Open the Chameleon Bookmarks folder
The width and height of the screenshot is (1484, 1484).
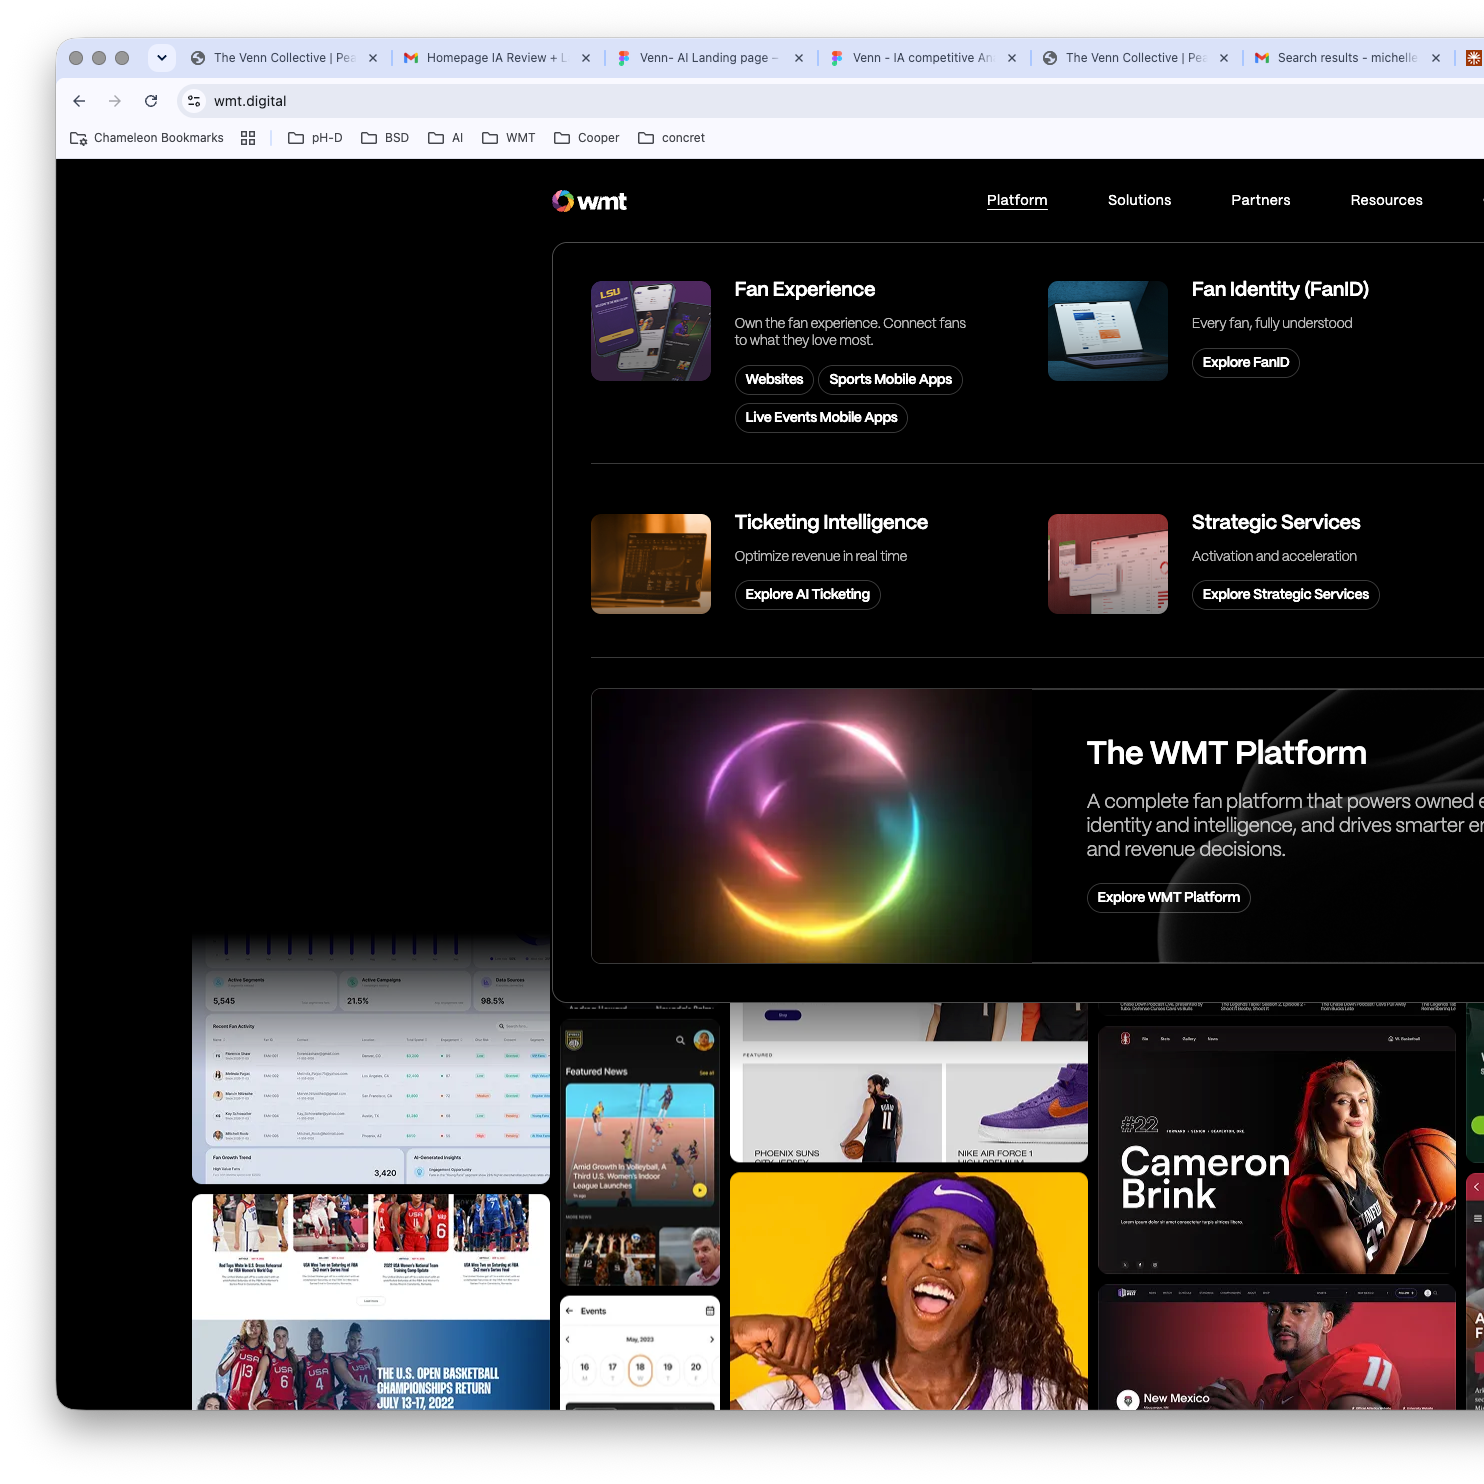tap(147, 138)
